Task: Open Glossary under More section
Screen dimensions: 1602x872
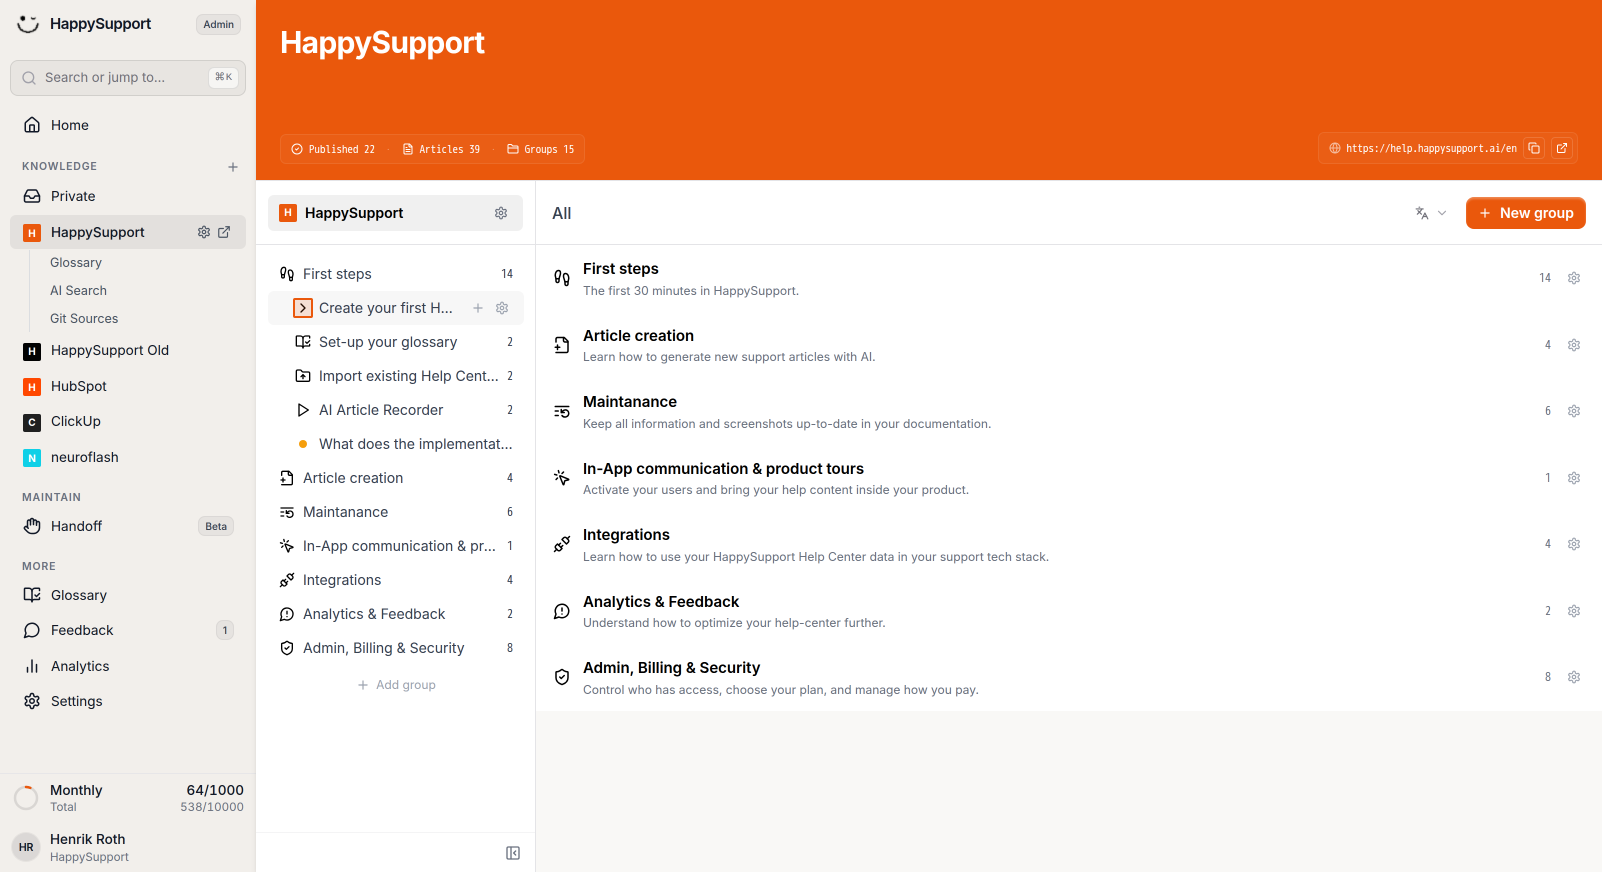Action: (128, 595)
